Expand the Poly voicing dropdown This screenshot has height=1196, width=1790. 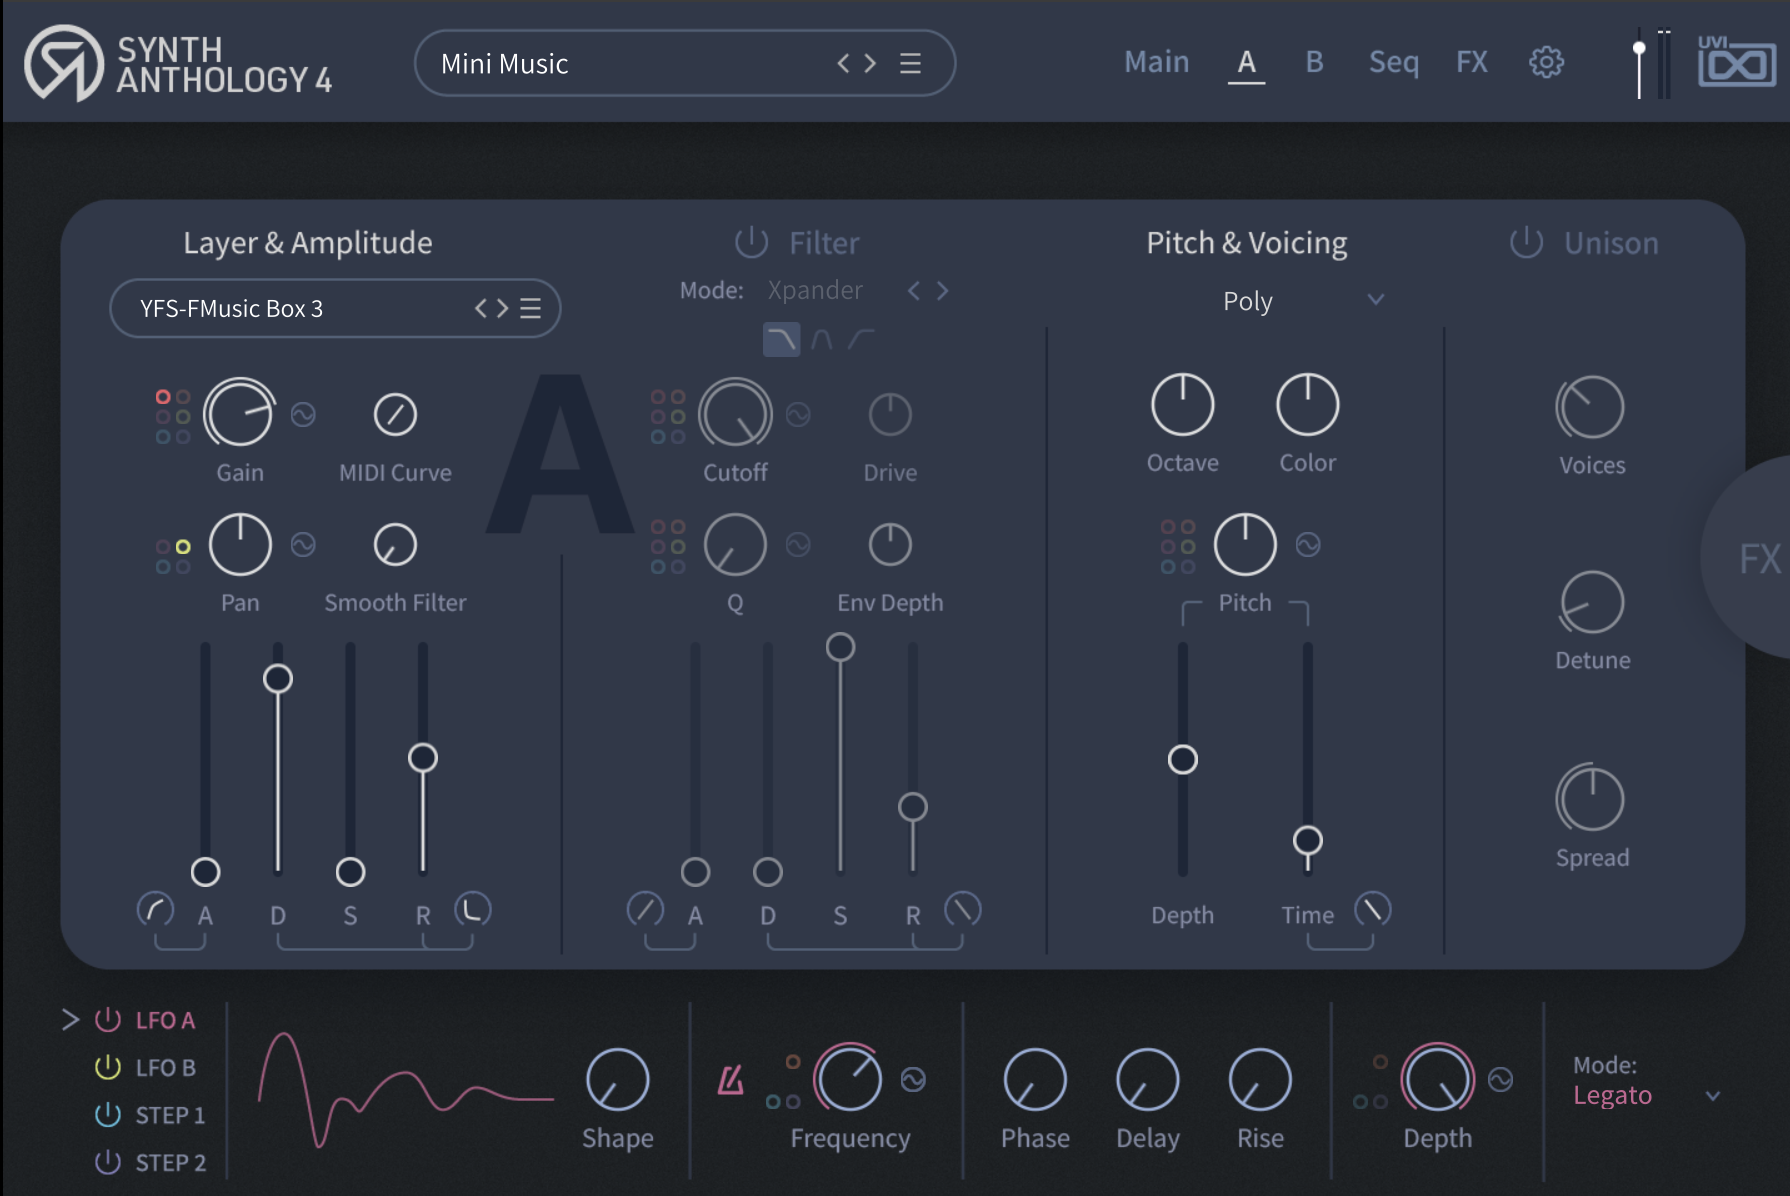(1375, 300)
